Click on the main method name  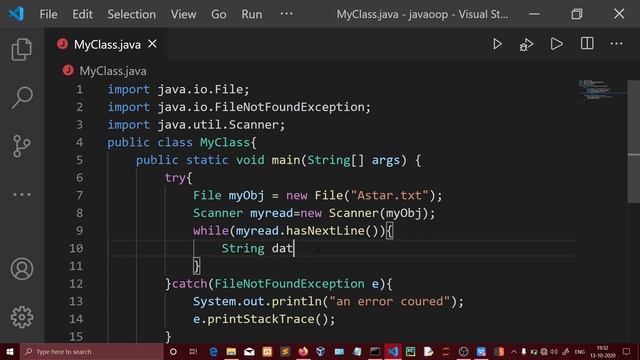[286, 160]
